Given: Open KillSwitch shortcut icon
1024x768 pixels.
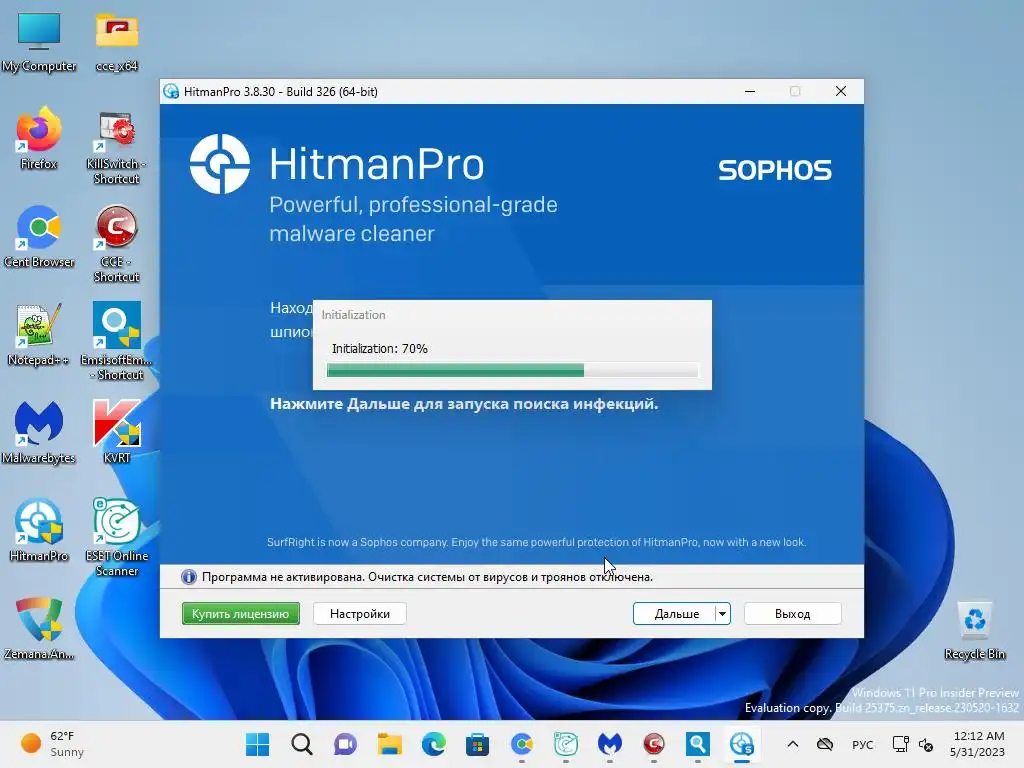Looking at the screenshot, I should pyautogui.click(x=116, y=148).
